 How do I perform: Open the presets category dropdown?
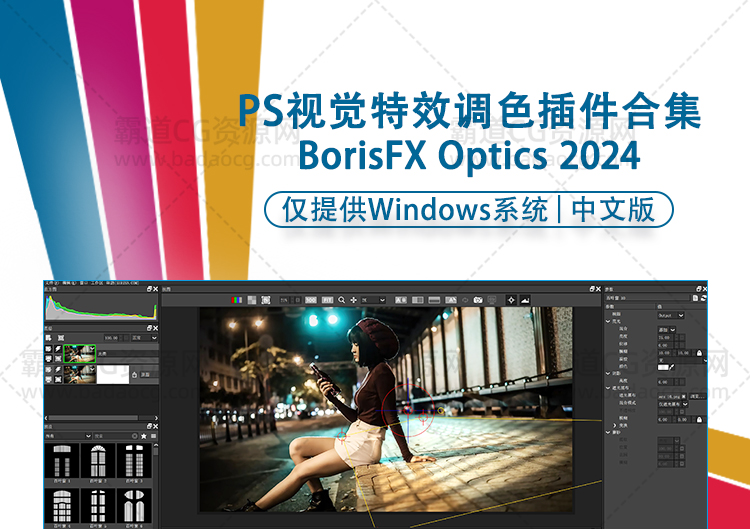click(68, 436)
